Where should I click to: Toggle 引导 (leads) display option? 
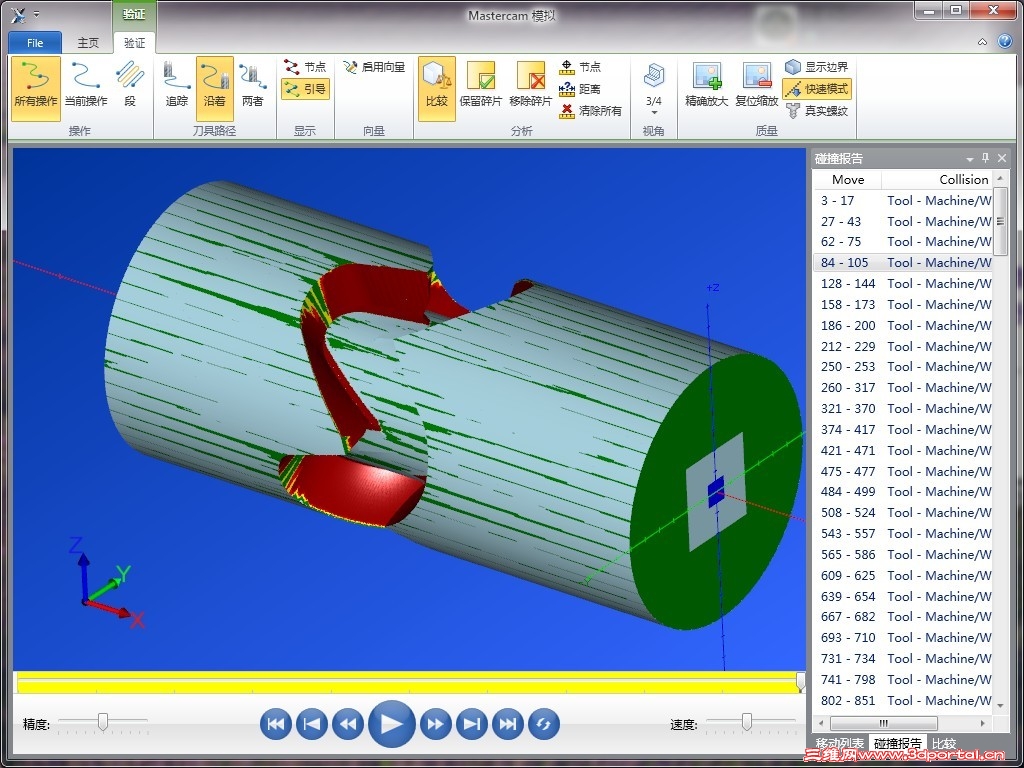pyautogui.click(x=305, y=89)
